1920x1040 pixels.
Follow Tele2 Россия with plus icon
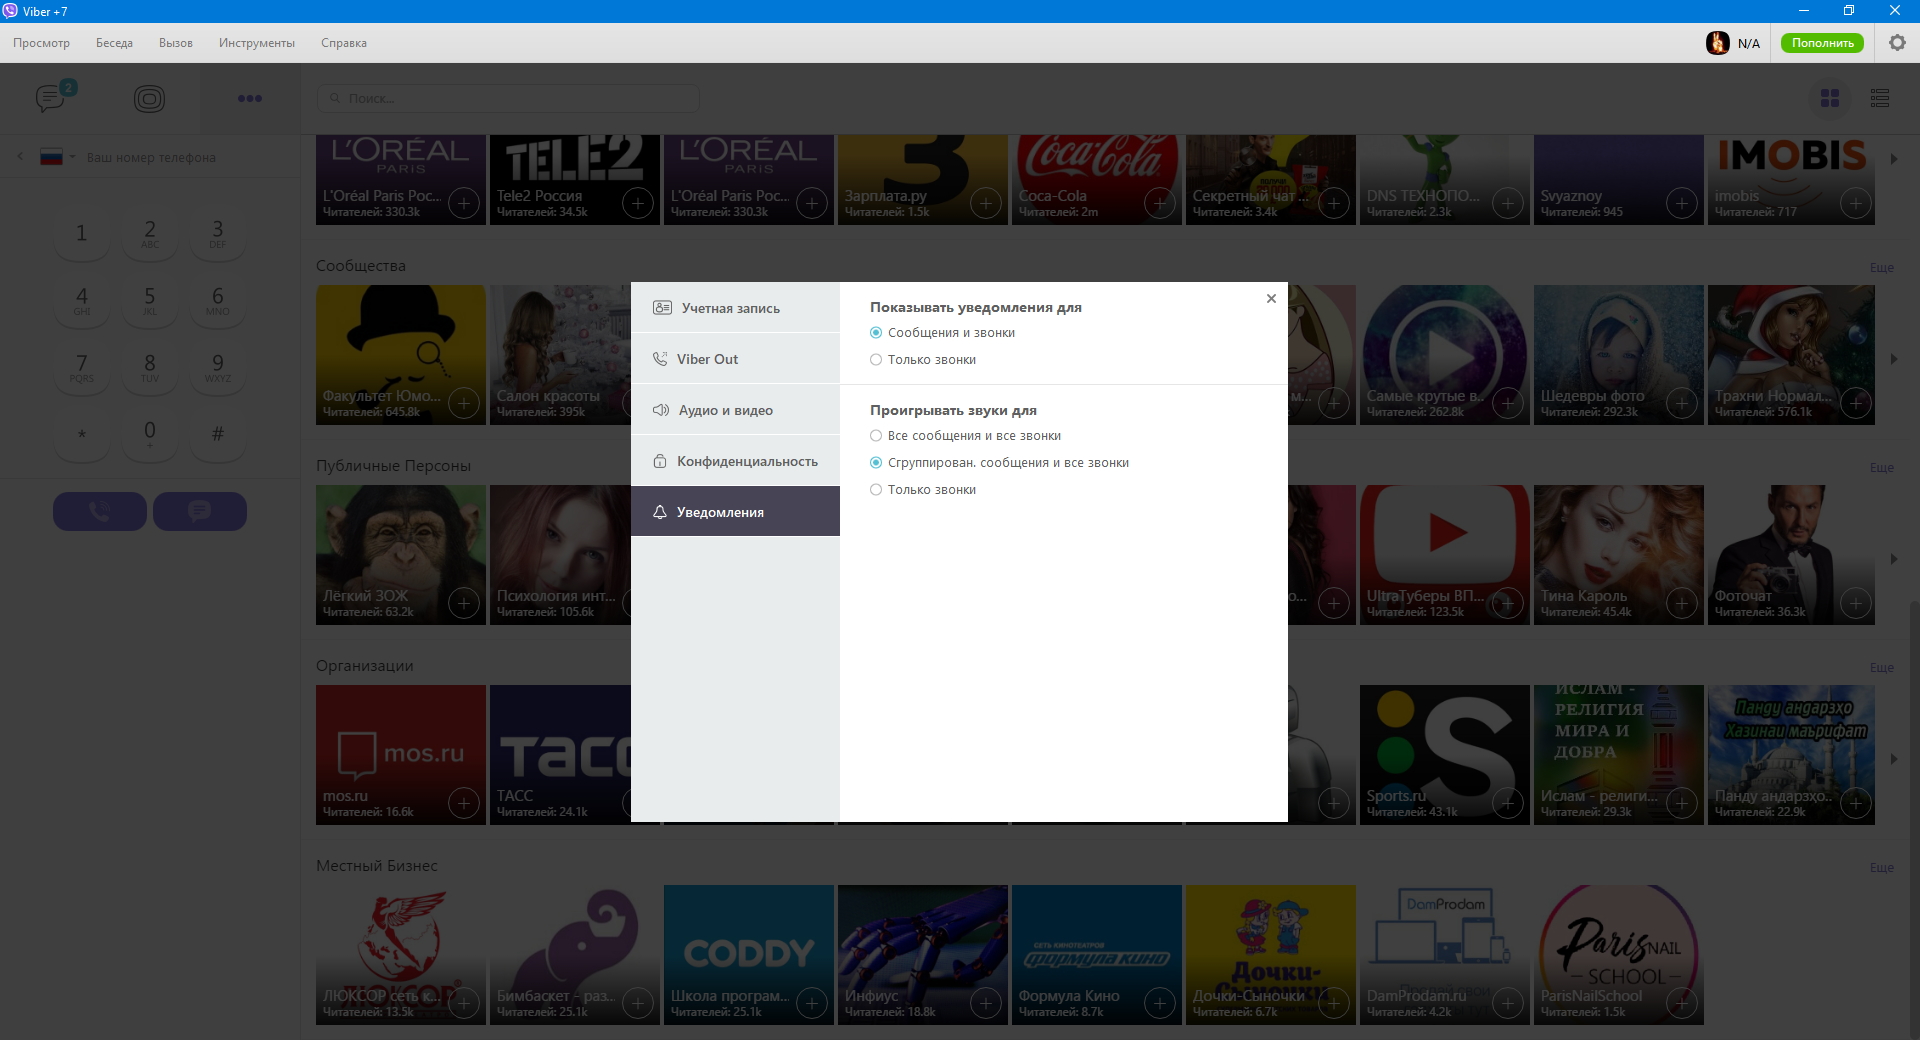click(x=638, y=204)
